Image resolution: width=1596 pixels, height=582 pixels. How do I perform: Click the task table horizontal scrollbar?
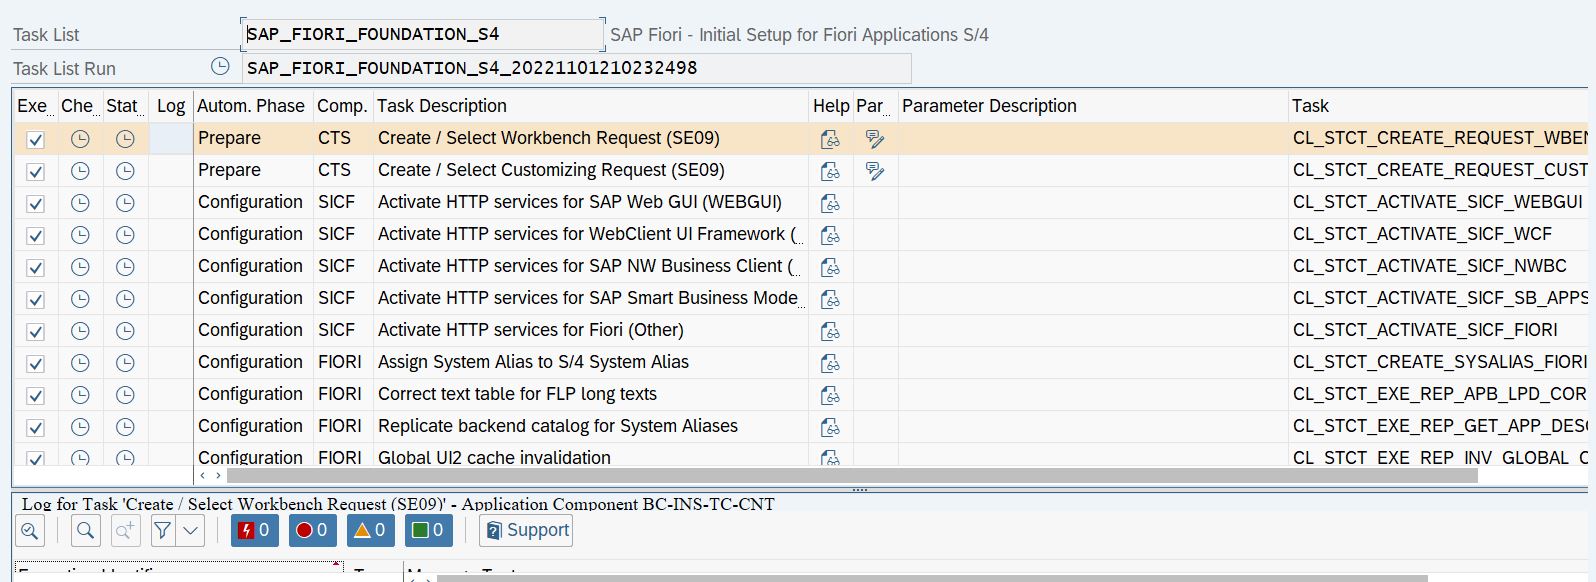(851, 475)
